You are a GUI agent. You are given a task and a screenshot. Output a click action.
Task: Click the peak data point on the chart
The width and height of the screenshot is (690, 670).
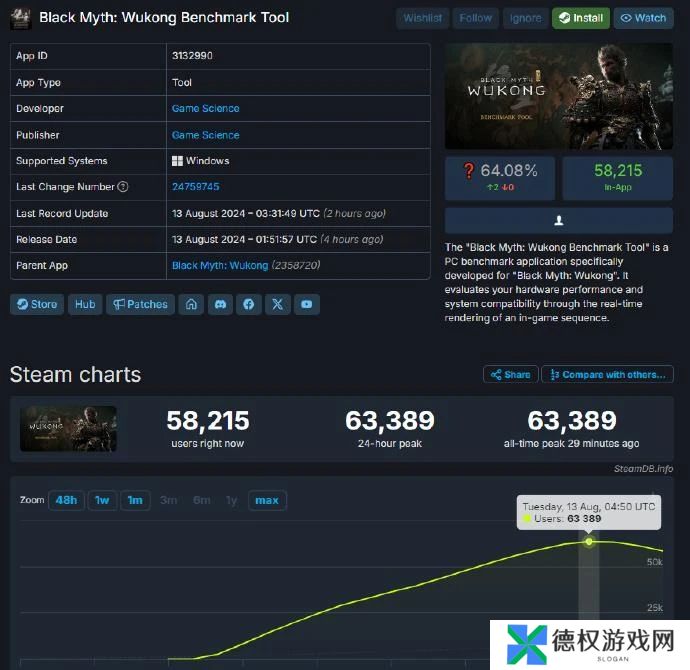click(x=589, y=542)
